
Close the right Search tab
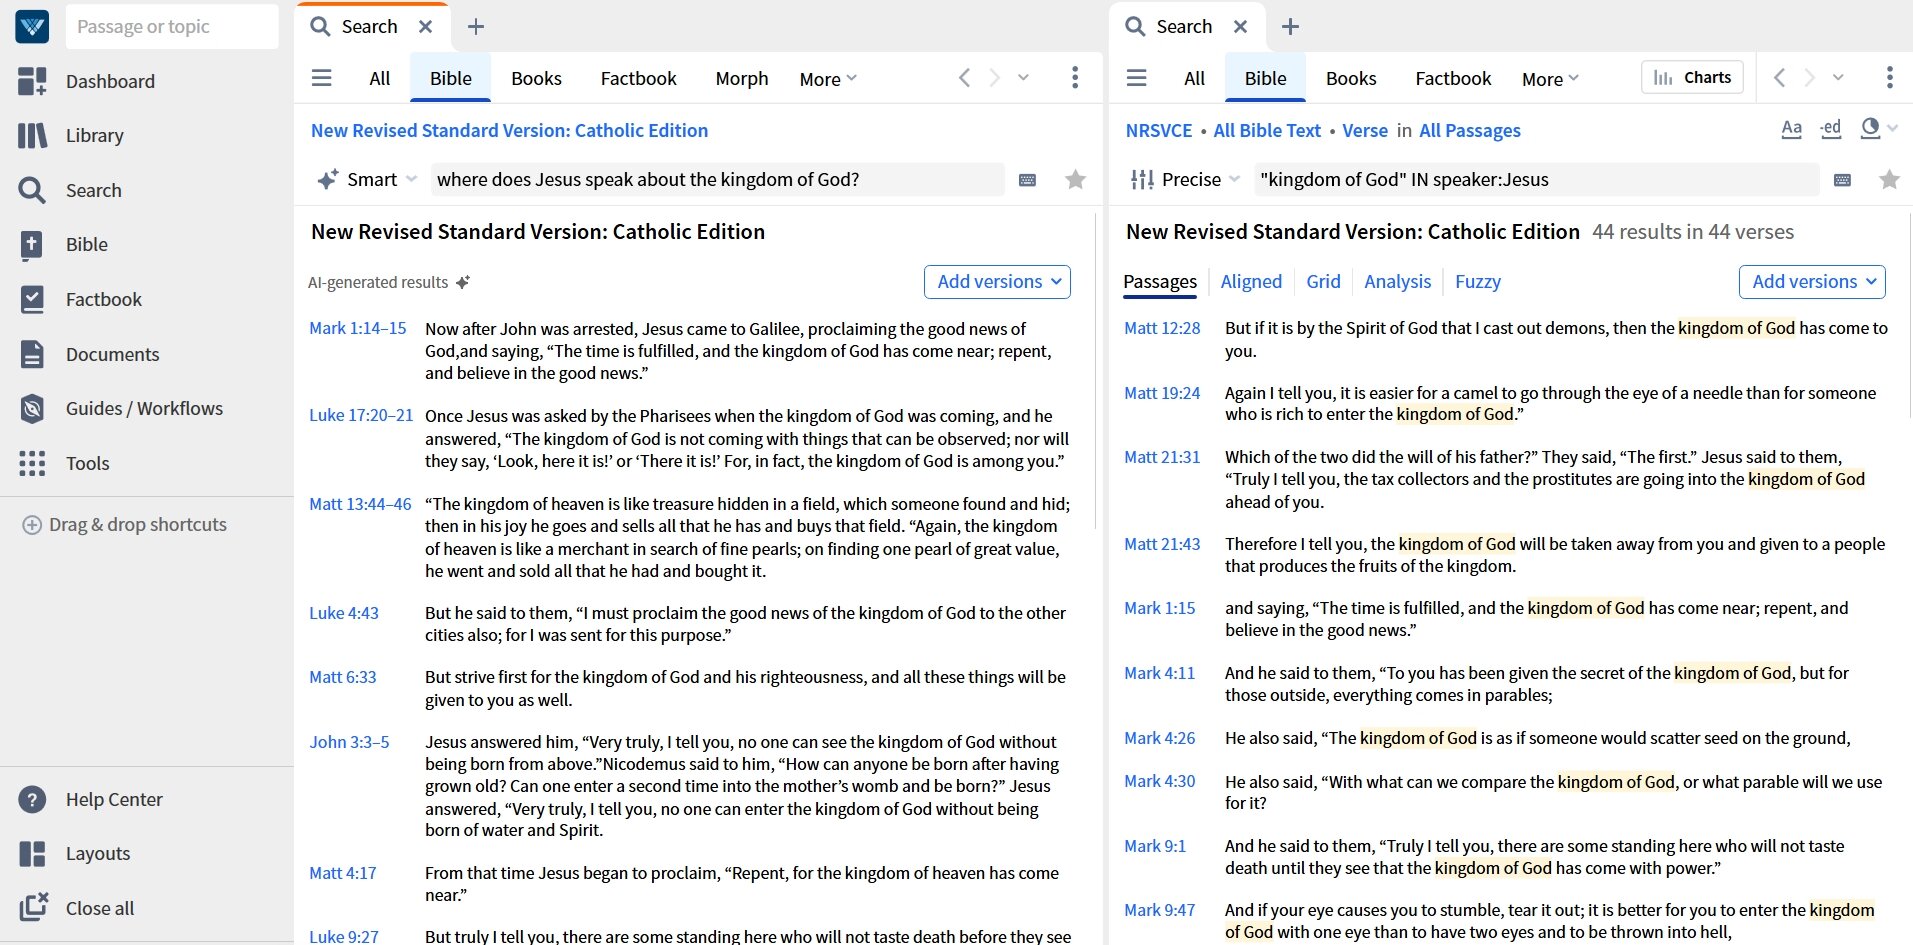(1241, 27)
